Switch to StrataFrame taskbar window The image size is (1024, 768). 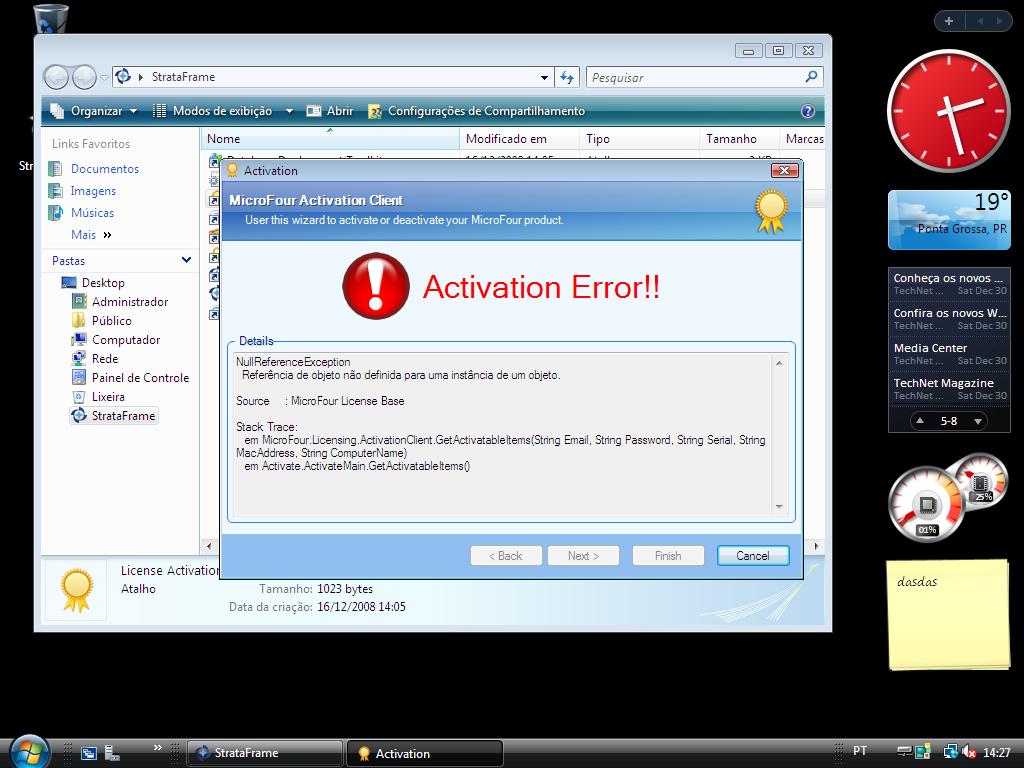coord(264,753)
